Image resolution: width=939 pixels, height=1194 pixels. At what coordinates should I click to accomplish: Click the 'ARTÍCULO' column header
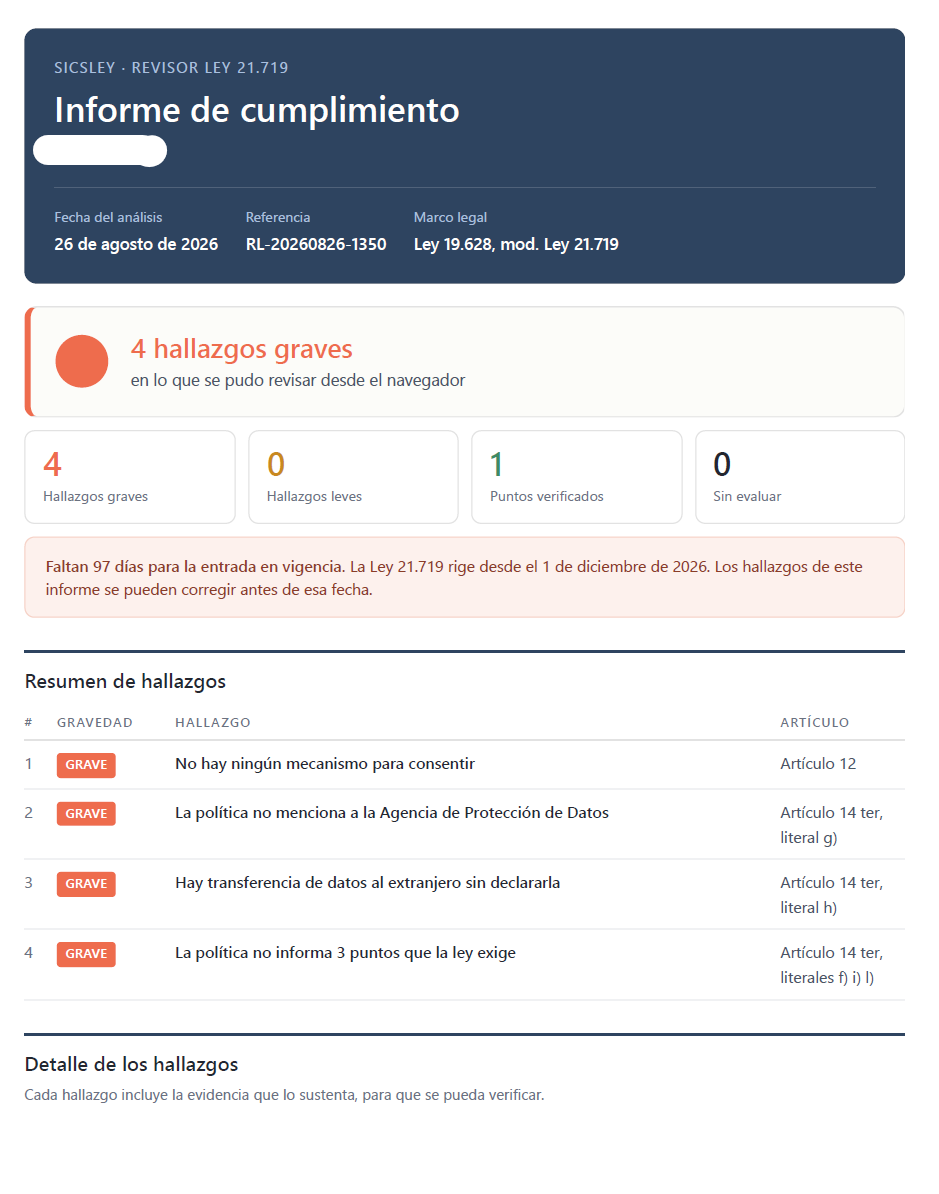tap(814, 723)
